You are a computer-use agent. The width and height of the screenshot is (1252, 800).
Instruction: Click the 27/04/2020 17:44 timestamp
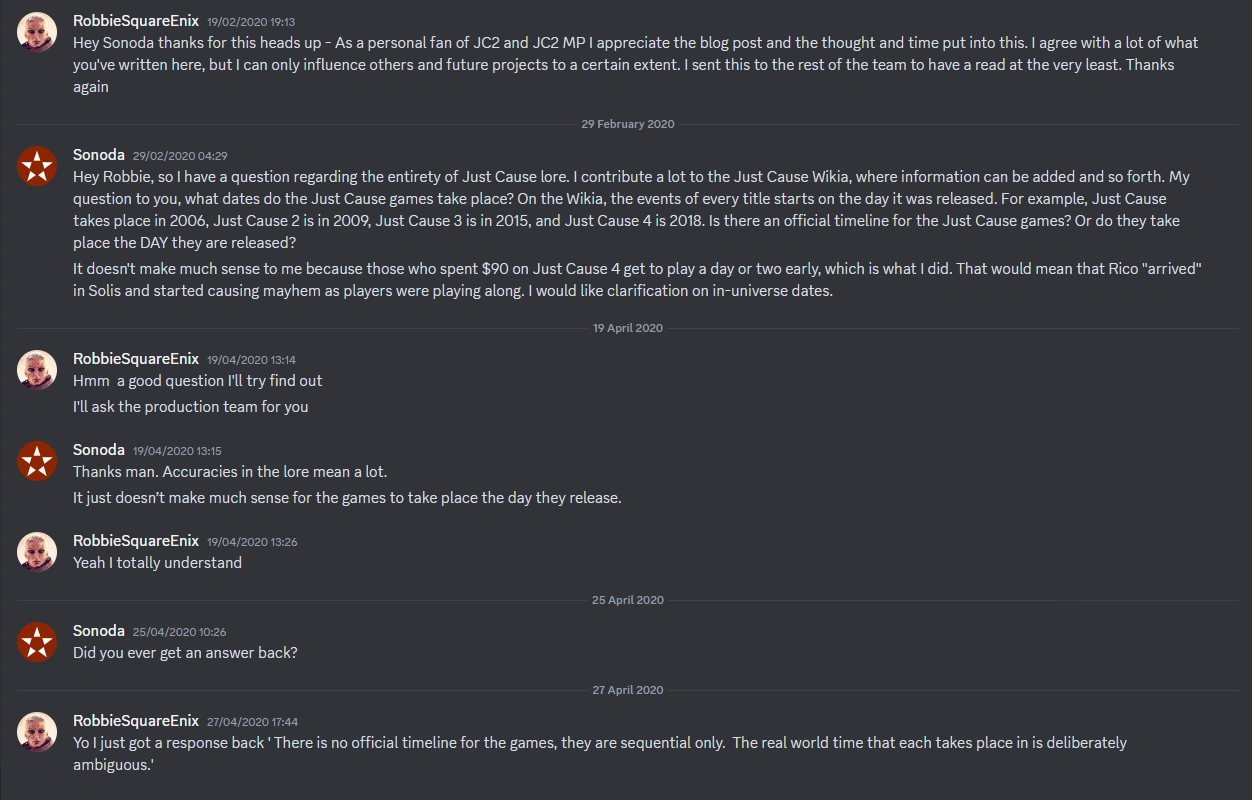(252, 721)
